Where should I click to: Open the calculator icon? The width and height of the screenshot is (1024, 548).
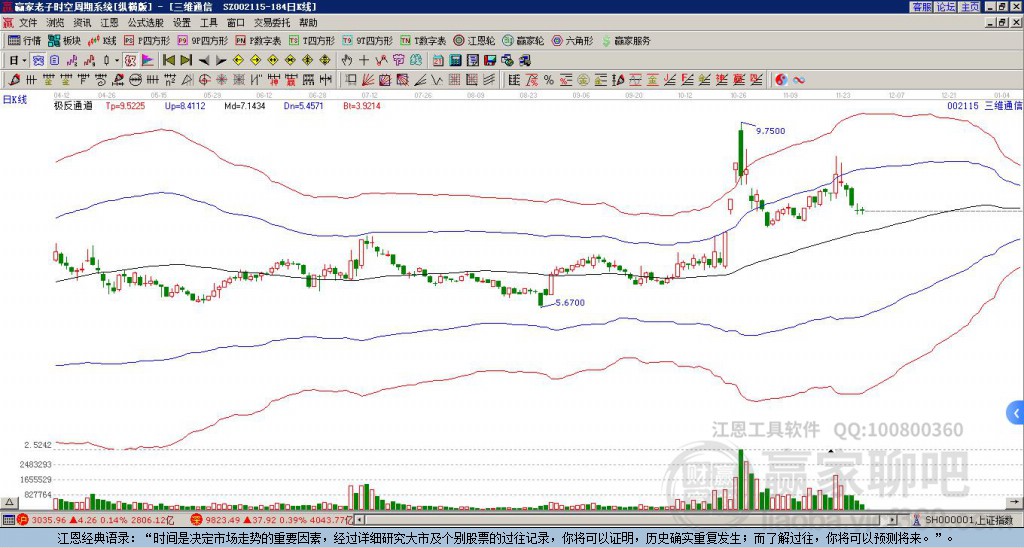pyautogui.click(x=455, y=61)
